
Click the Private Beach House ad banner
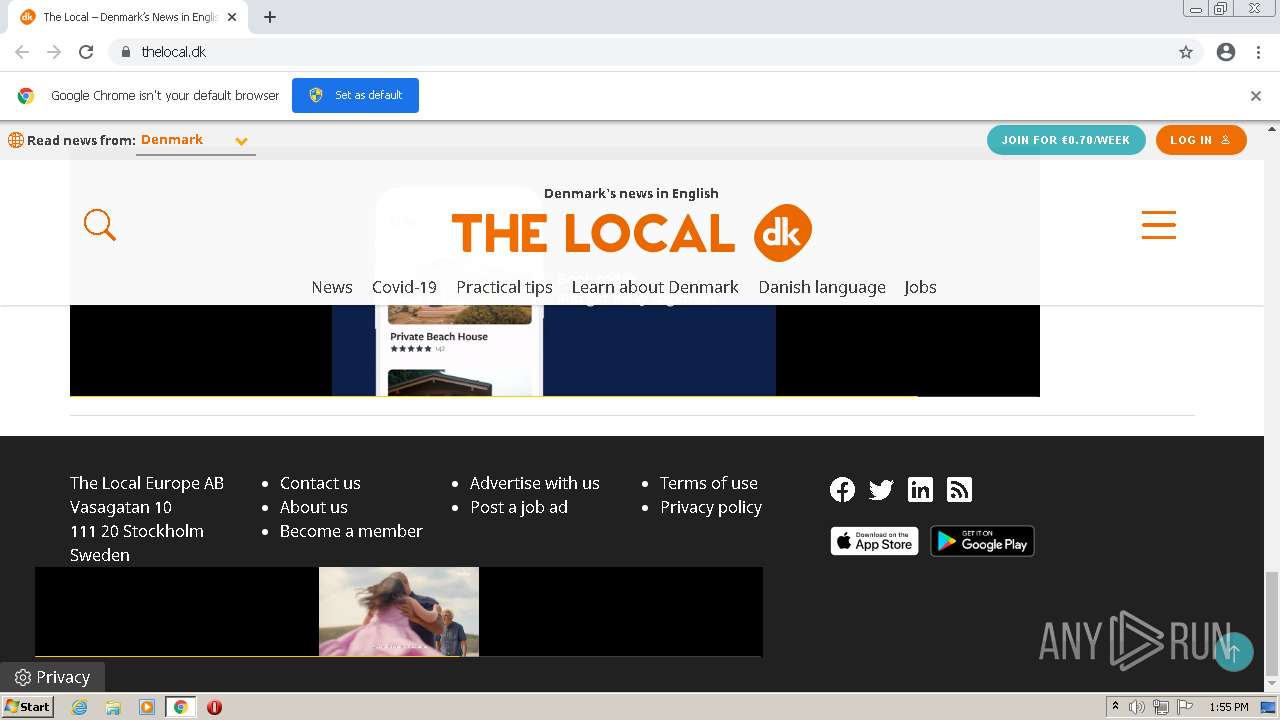click(554, 350)
